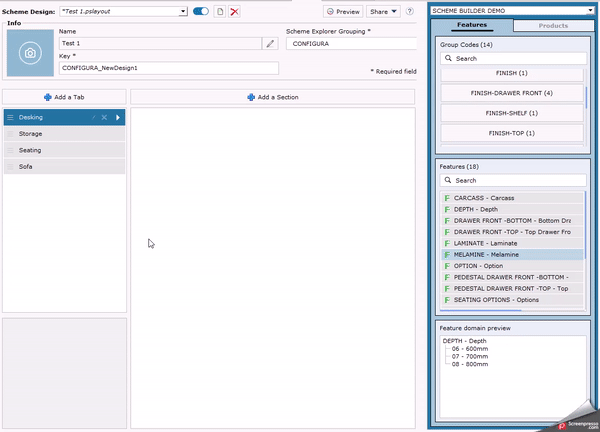Click the Scheme Explorer Grouping field
Image resolution: width=600 pixels, height=432 pixels.
(x=351, y=44)
